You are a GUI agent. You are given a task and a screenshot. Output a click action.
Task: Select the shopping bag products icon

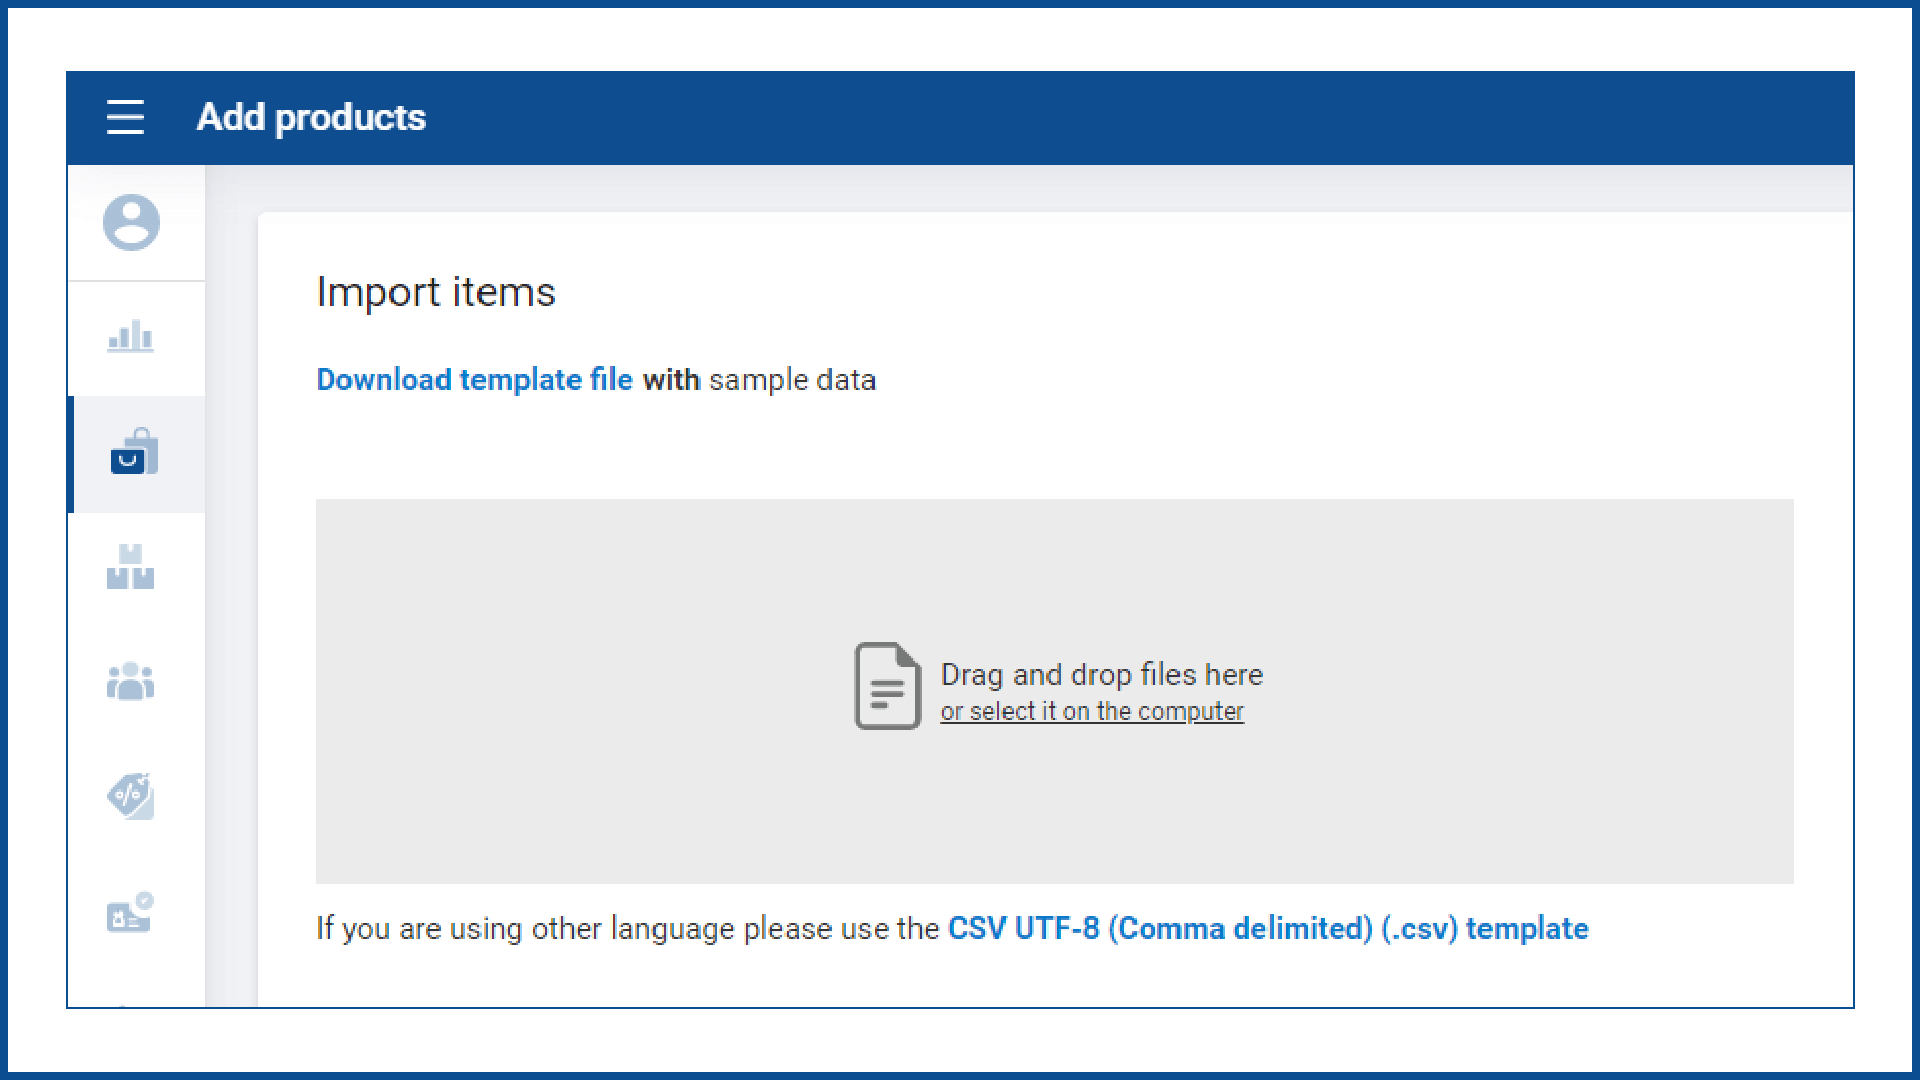point(134,453)
